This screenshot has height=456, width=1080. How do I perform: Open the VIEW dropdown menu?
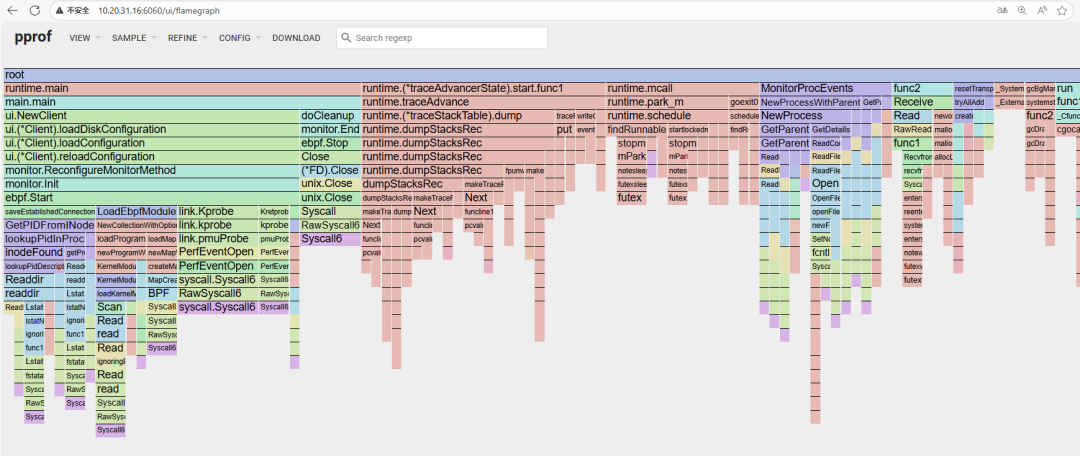pyautogui.click(x=84, y=38)
